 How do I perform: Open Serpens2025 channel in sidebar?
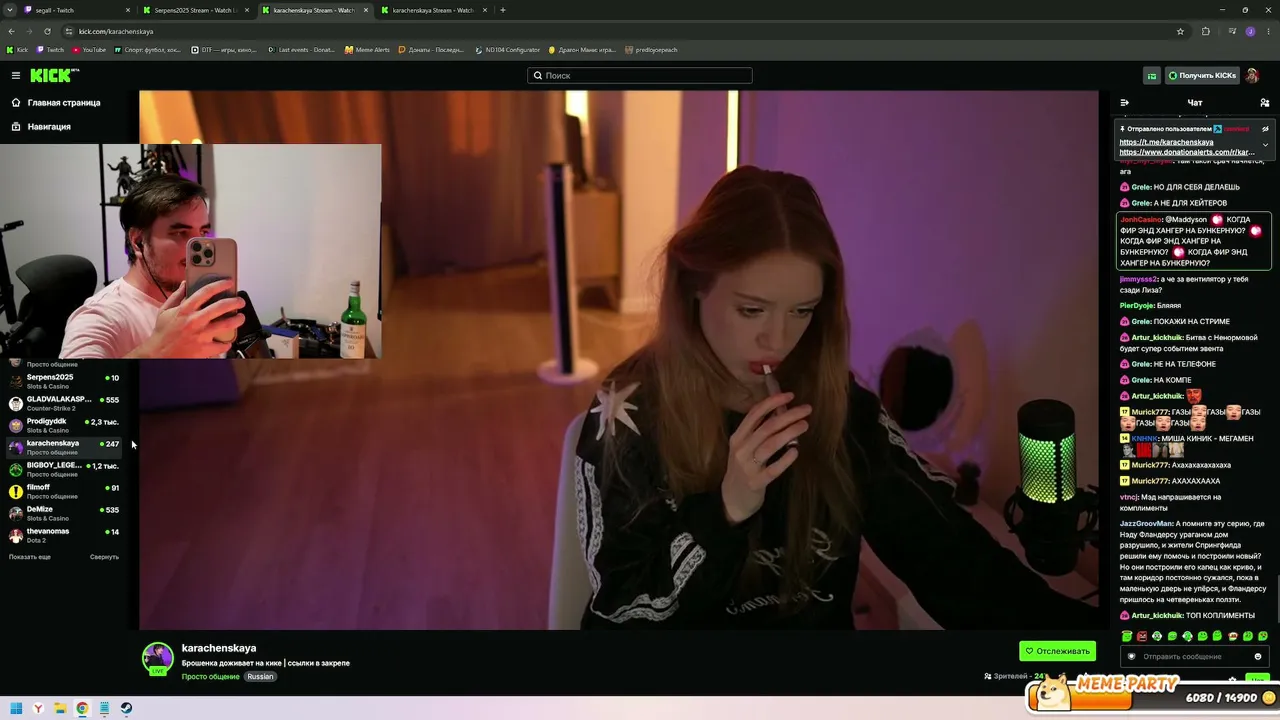63,381
